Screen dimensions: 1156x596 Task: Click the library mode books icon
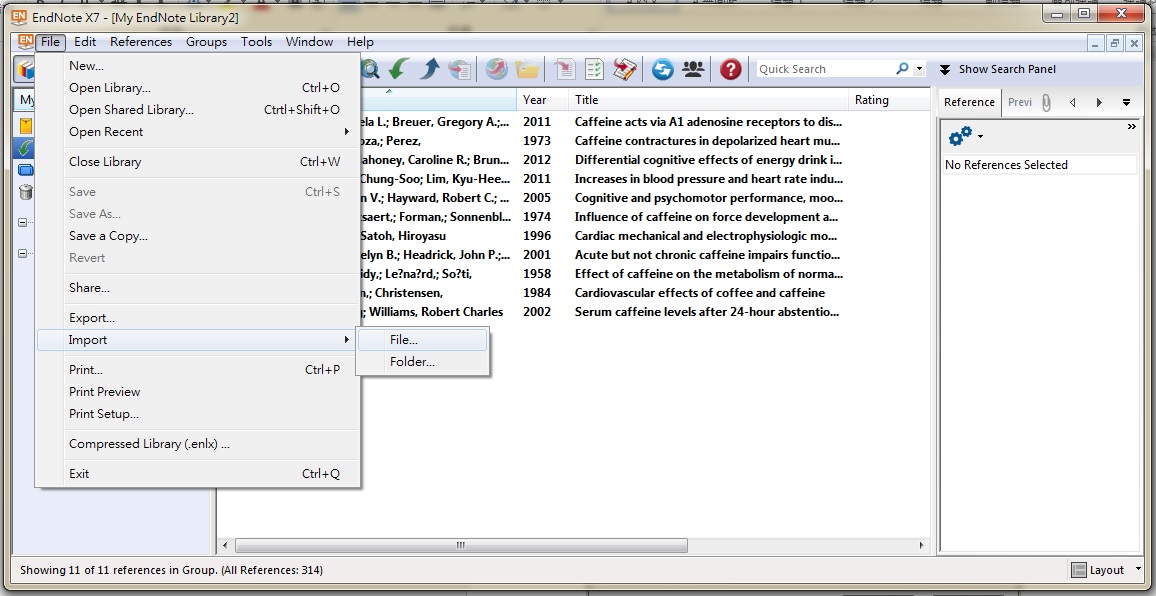(x=26, y=69)
